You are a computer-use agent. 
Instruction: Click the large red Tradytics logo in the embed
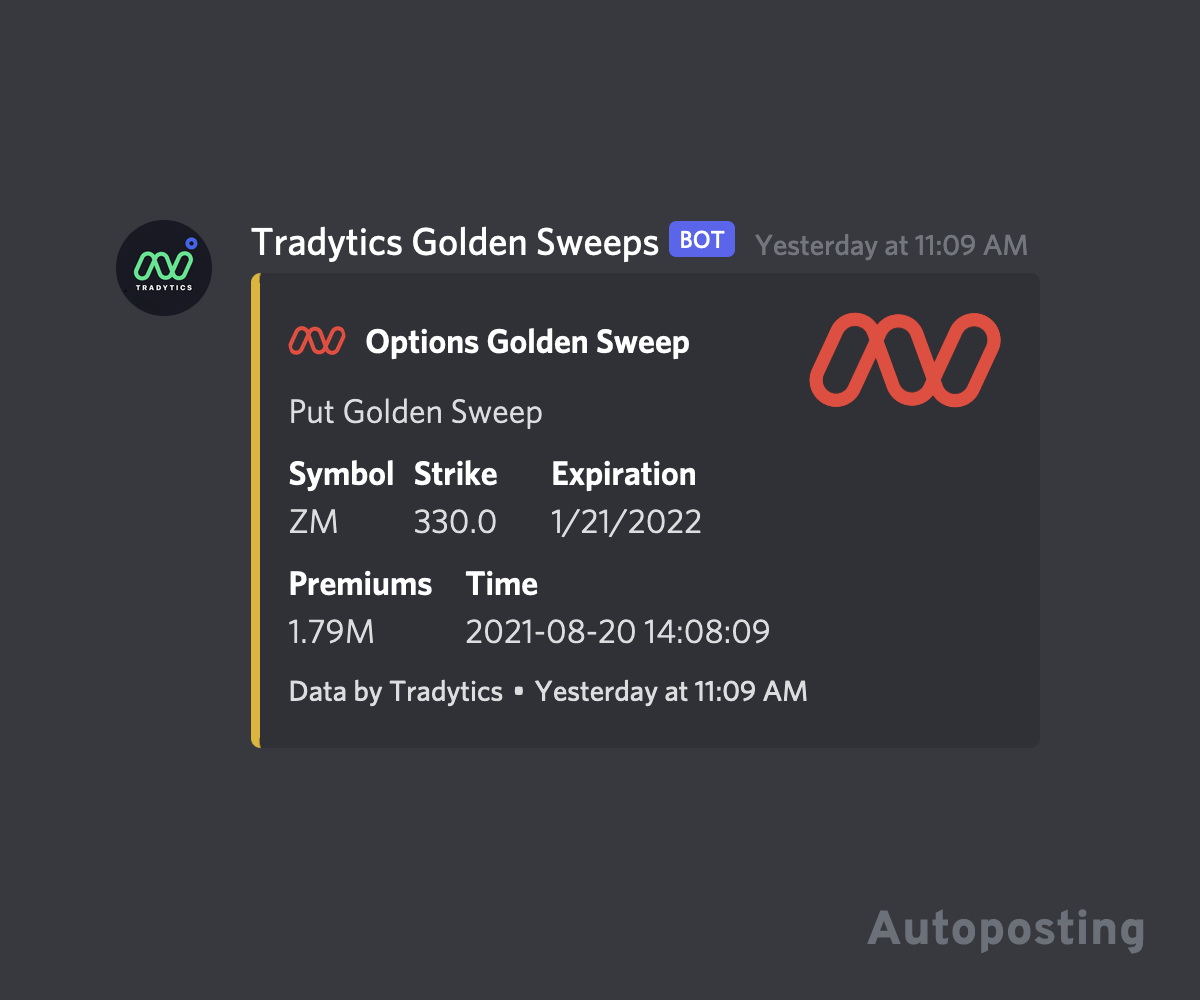[903, 360]
